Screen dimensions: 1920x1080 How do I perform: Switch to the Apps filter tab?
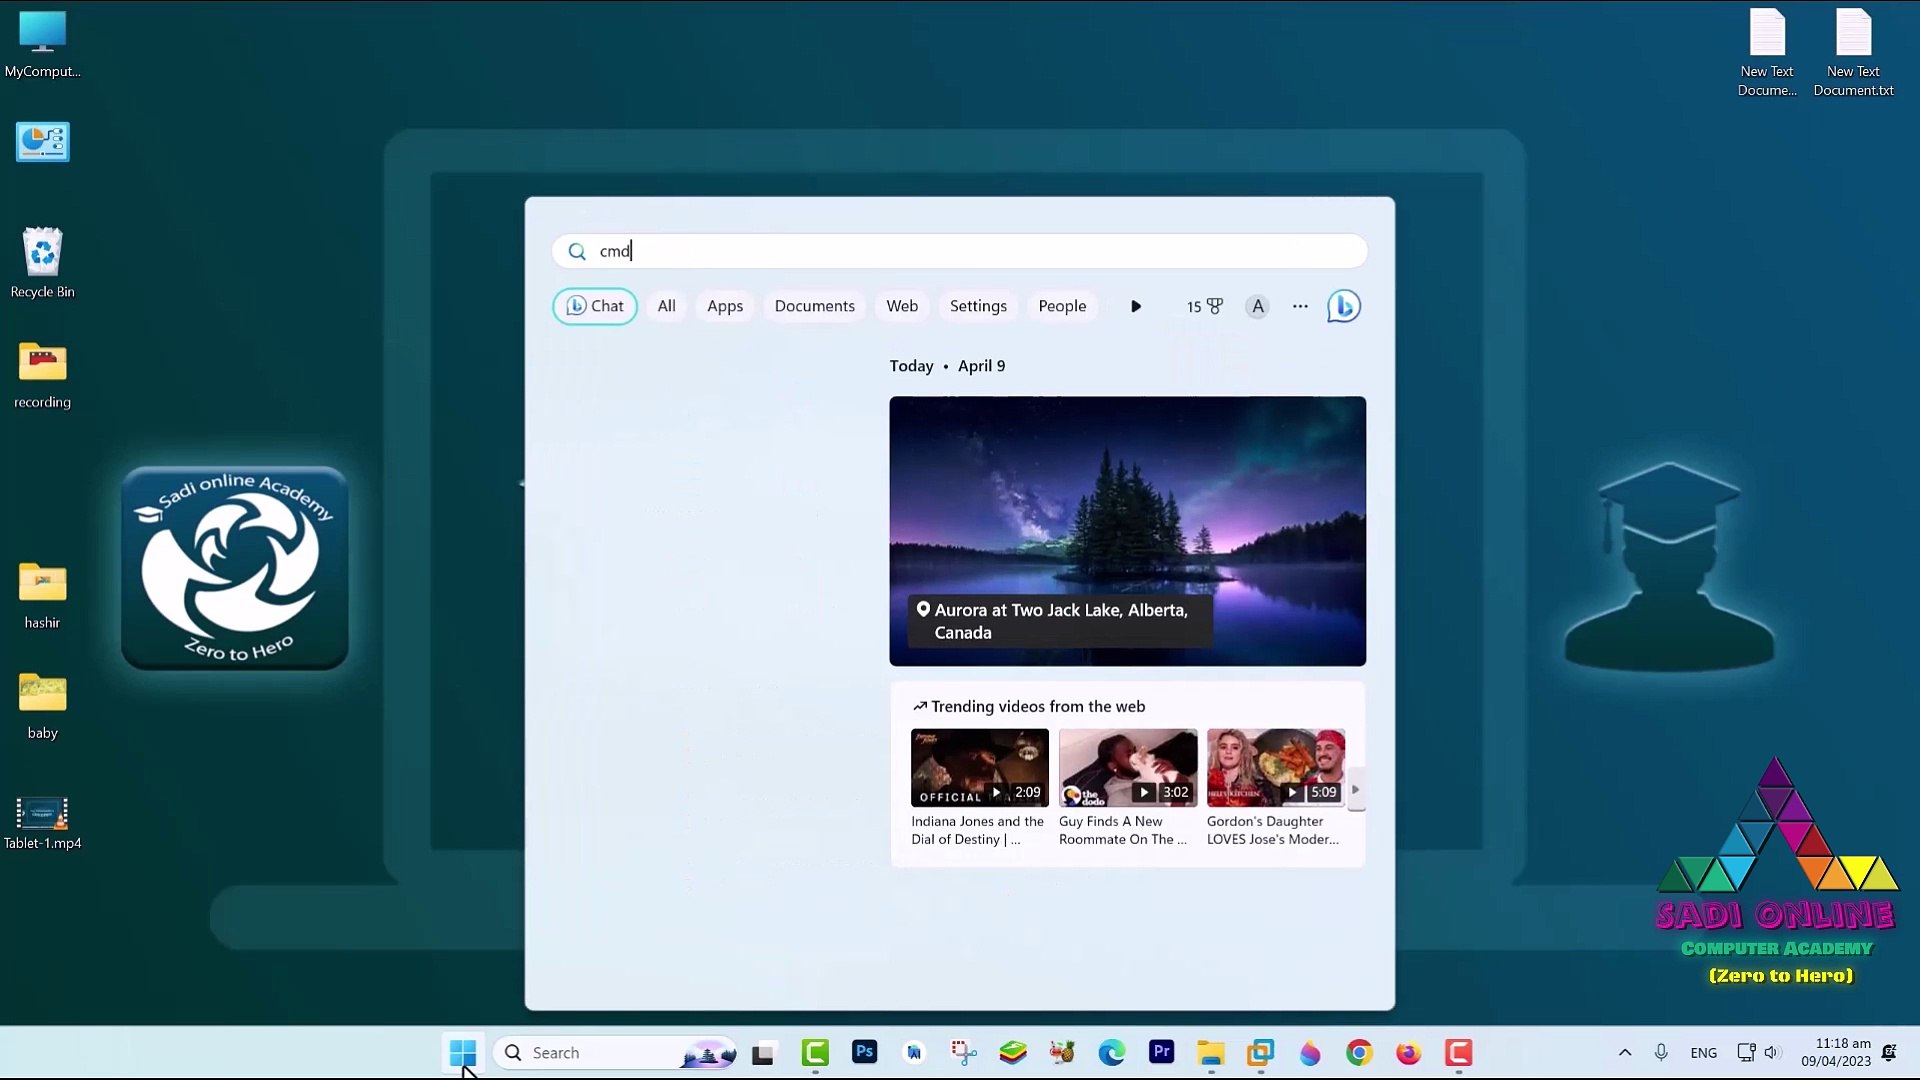[724, 306]
